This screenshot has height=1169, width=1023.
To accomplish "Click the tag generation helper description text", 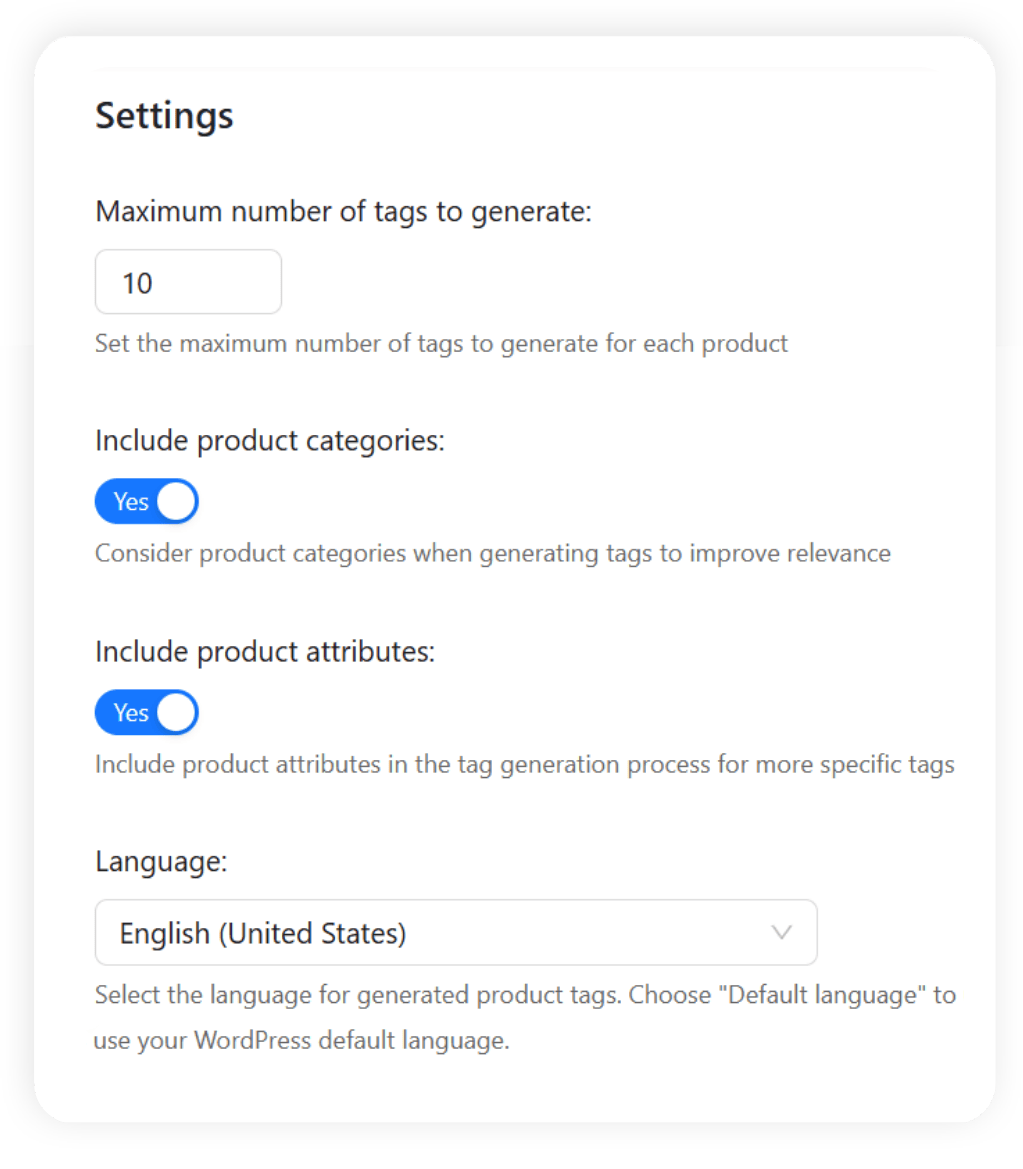I will (439, 343).
